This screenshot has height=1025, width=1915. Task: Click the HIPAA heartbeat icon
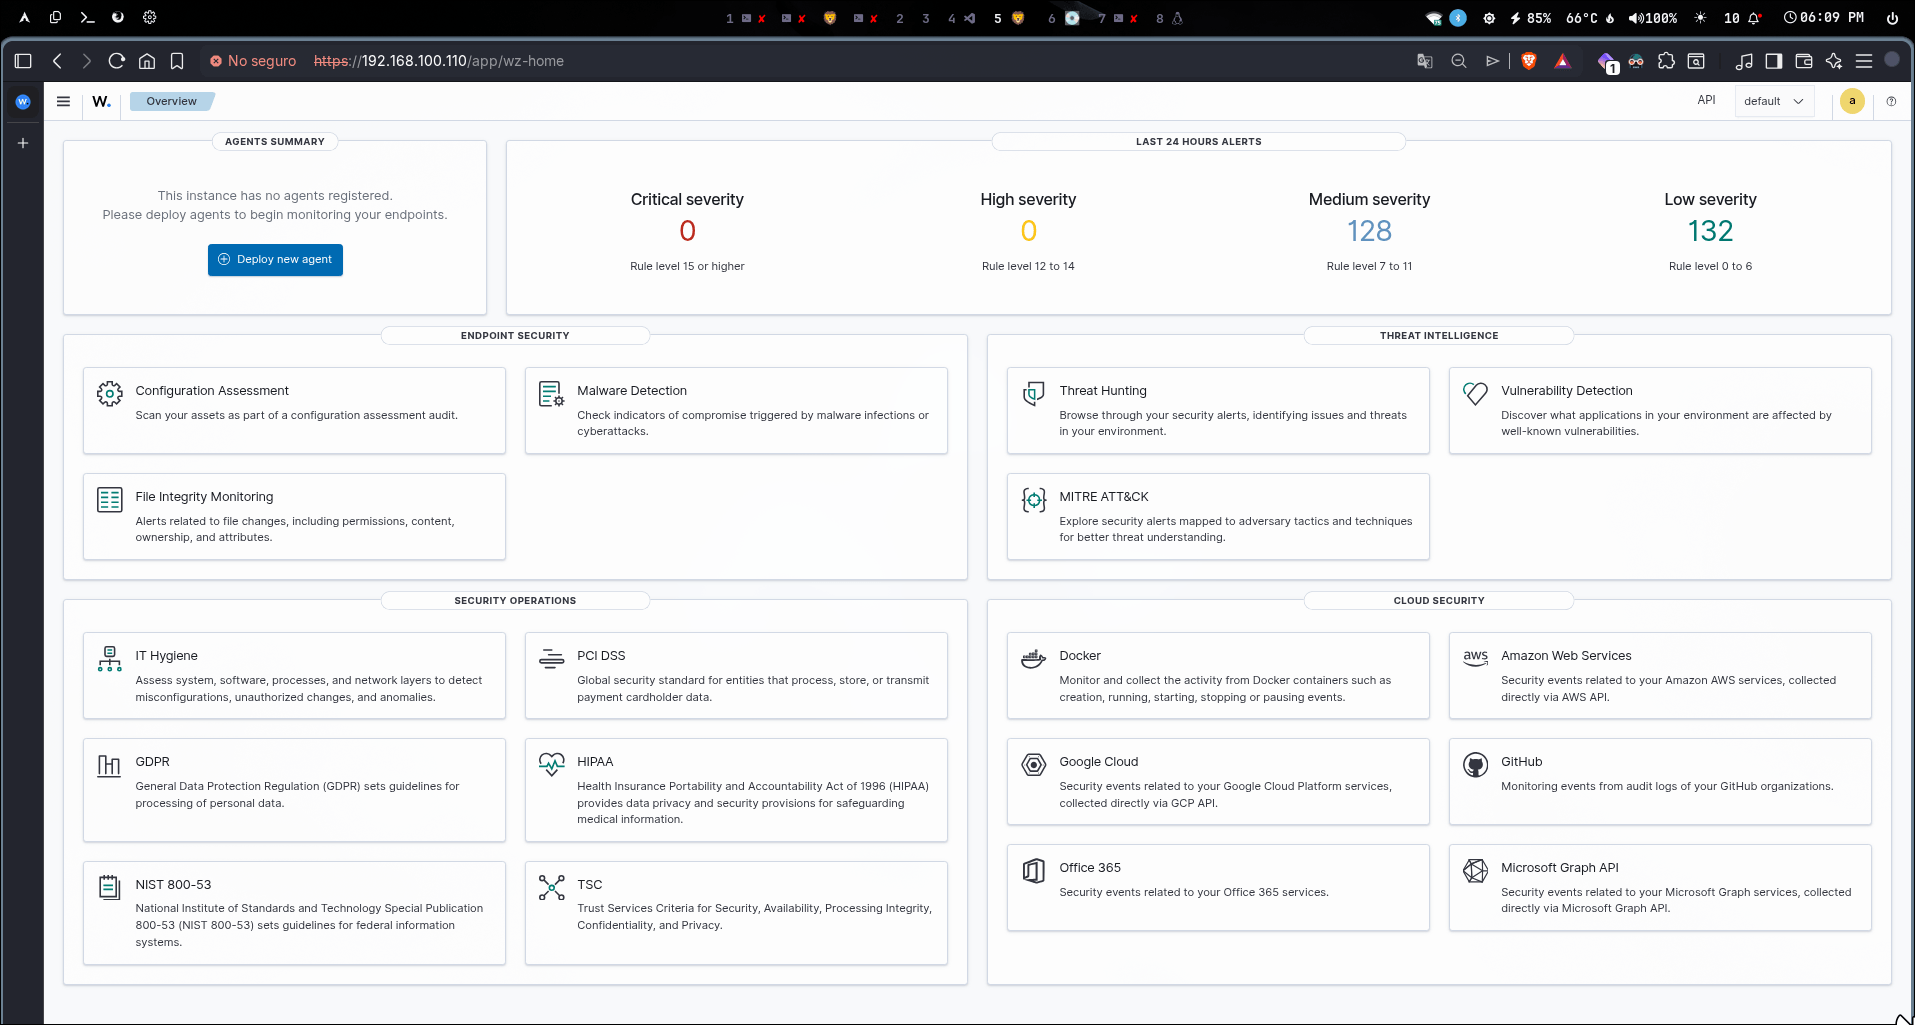click(x=551, y=765)
